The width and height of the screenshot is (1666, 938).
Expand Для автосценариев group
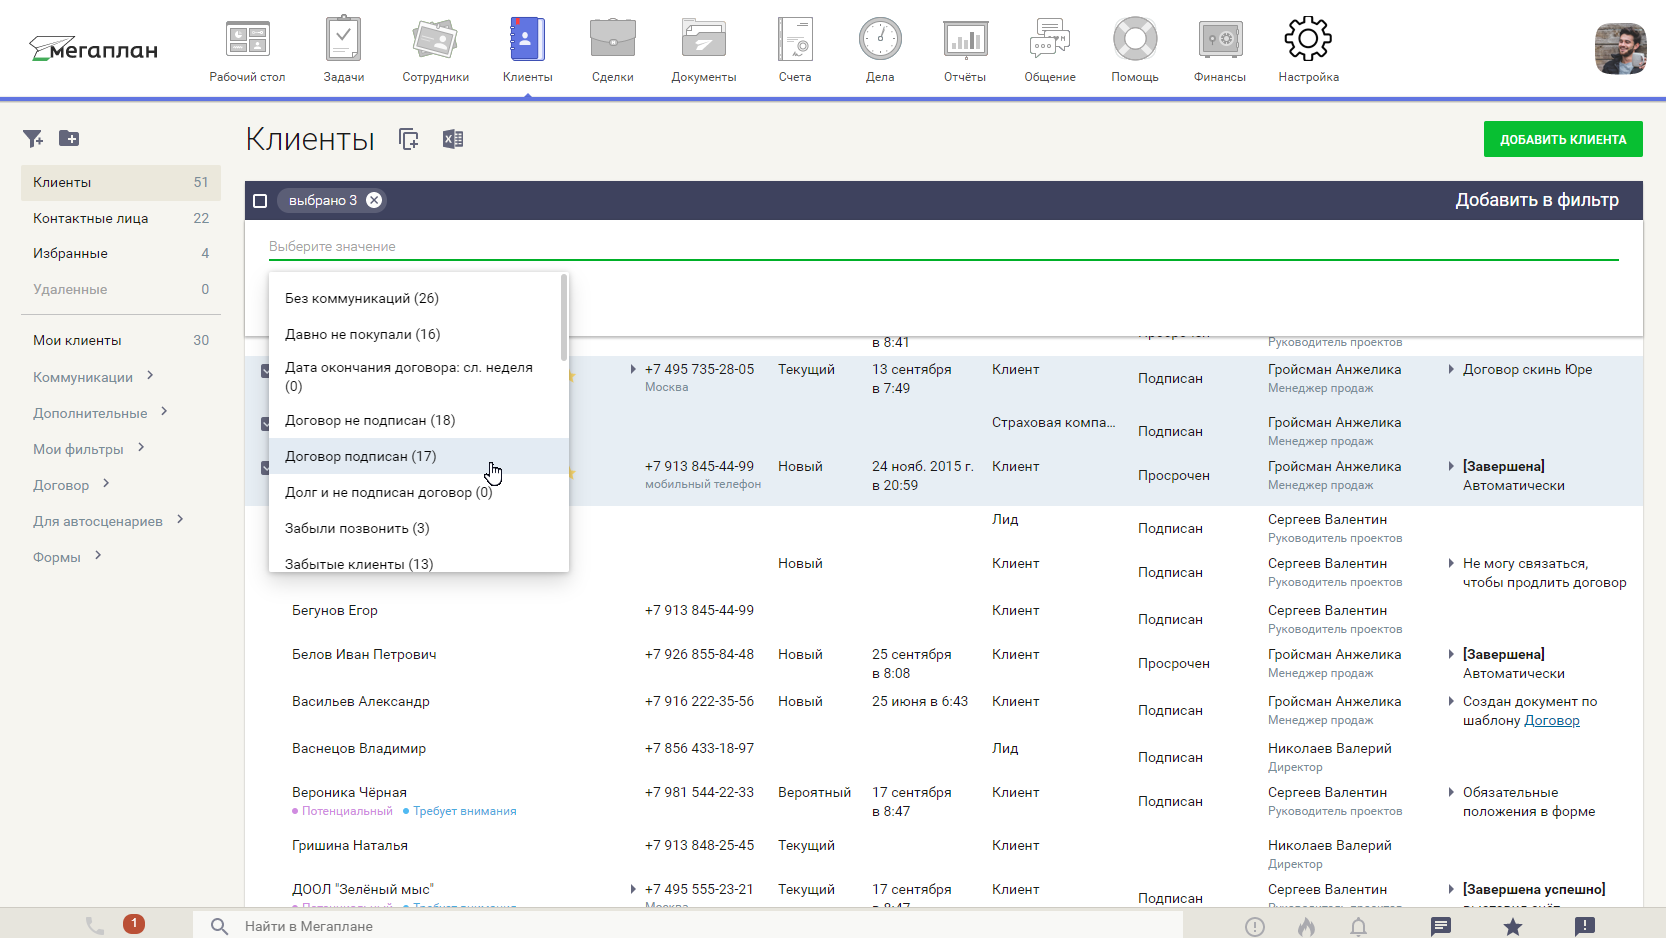click(180, 520)
